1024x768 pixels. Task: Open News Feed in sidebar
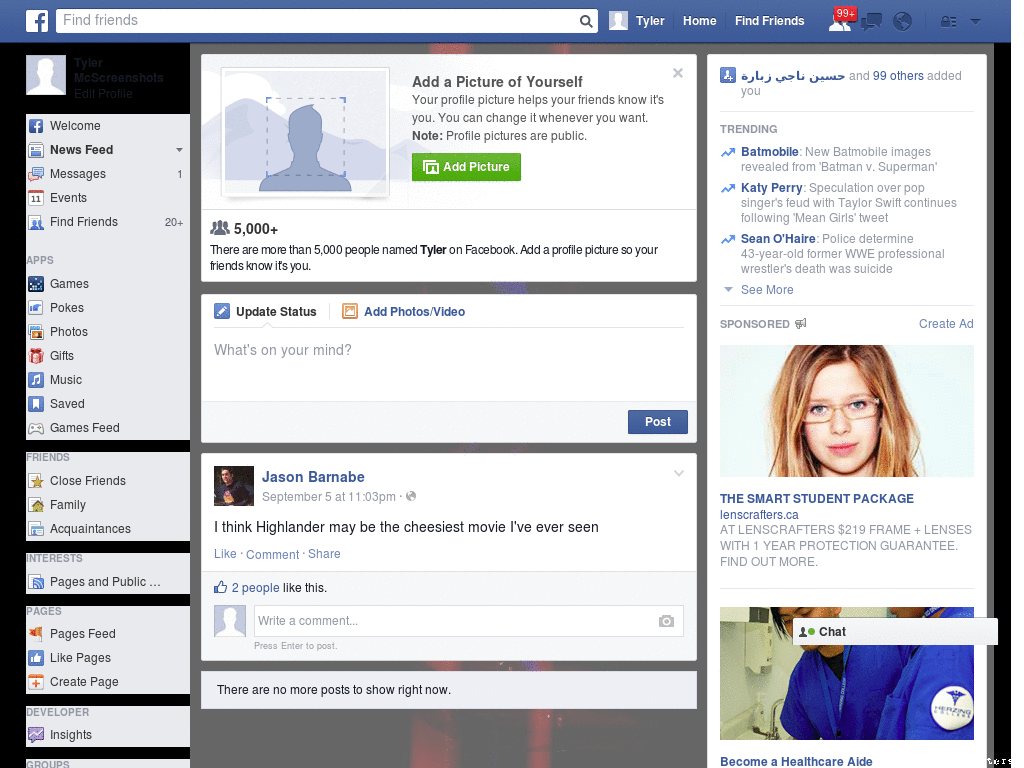coord(81,150)
